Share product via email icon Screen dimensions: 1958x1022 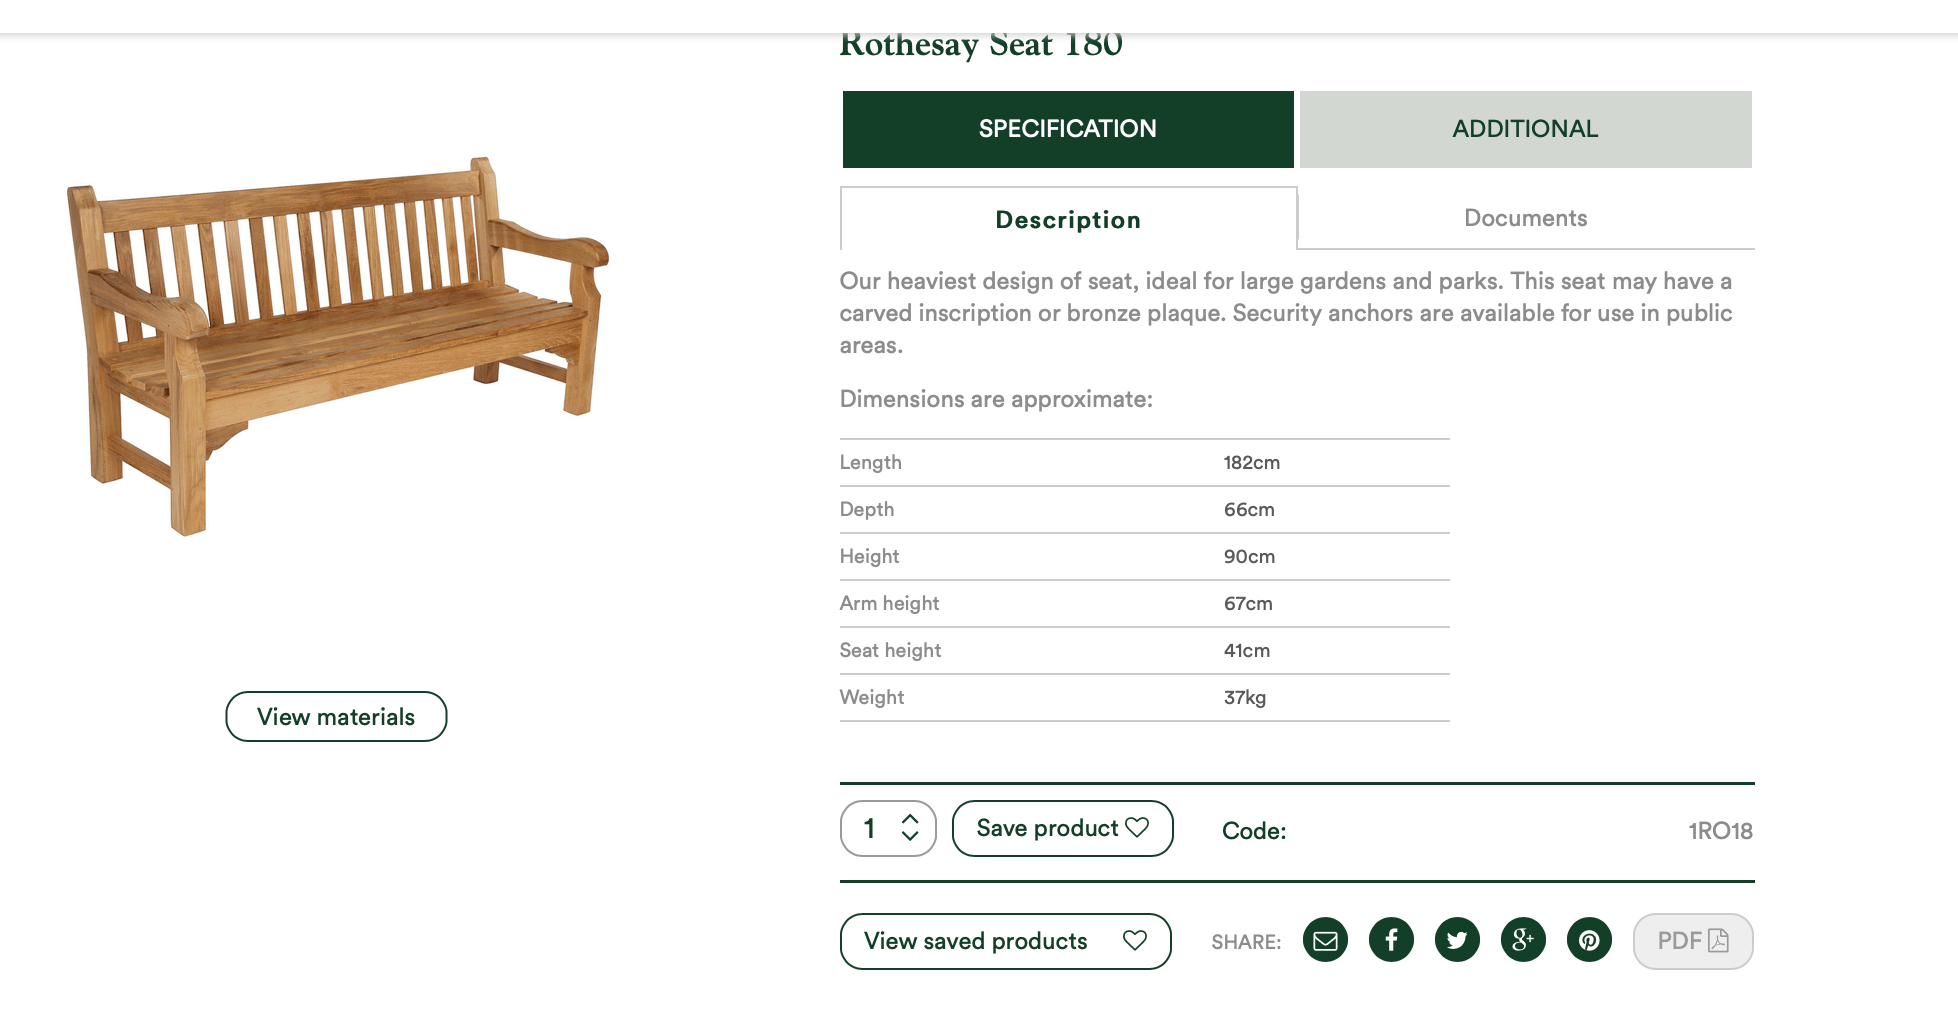pyautogui.click(x=1325, y=940)
